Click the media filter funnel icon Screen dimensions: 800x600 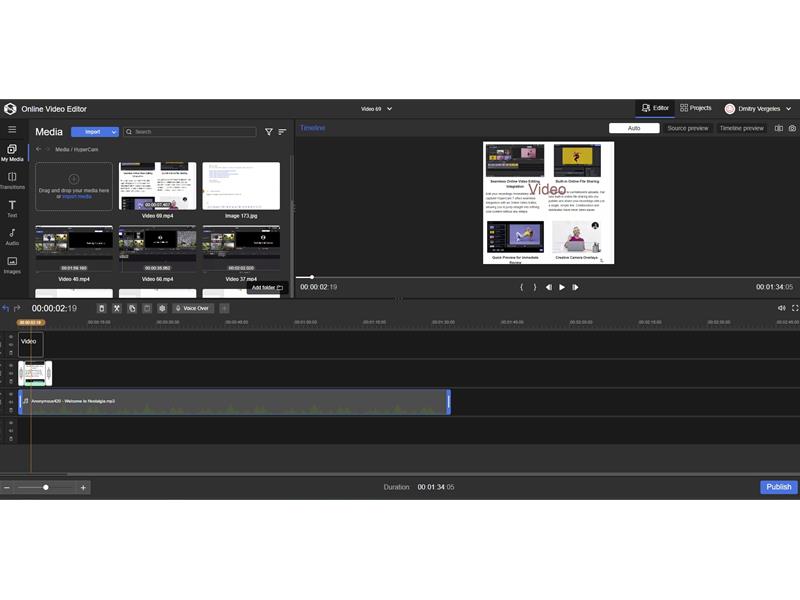point(268,132)
